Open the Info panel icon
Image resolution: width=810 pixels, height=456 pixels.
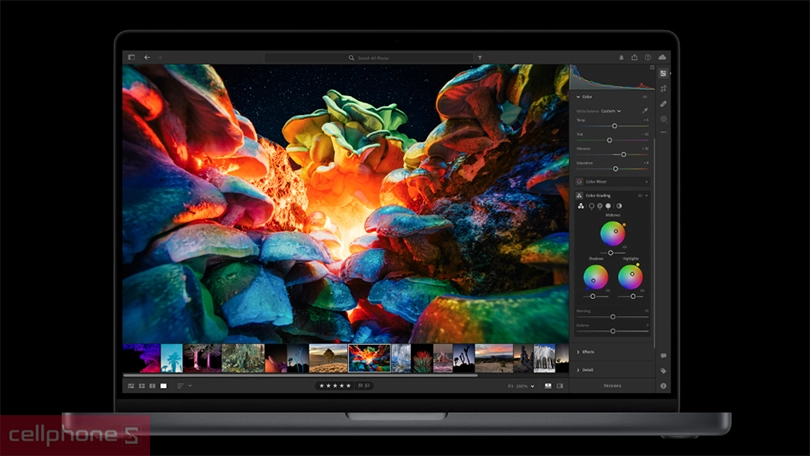pos(663,386)
